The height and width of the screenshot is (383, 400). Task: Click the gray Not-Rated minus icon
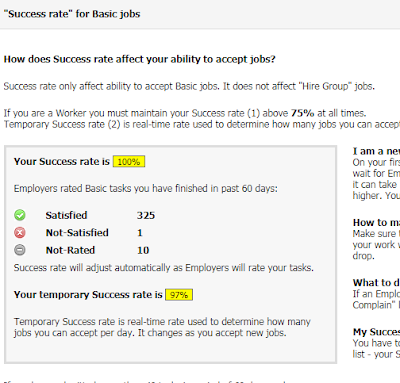click(x=20, y=250)
